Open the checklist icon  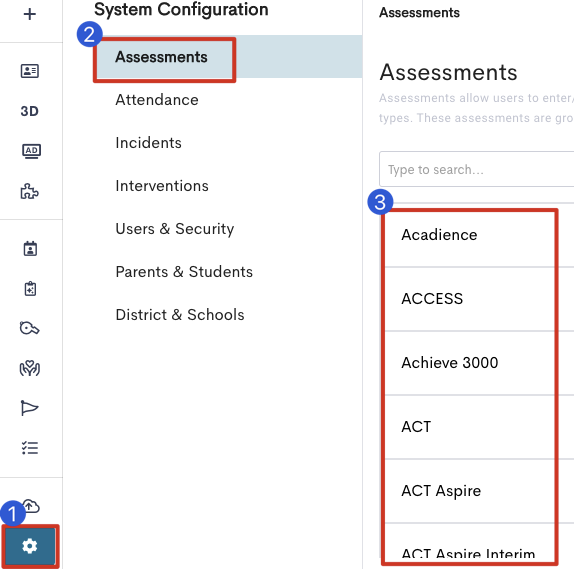(30, 447)
